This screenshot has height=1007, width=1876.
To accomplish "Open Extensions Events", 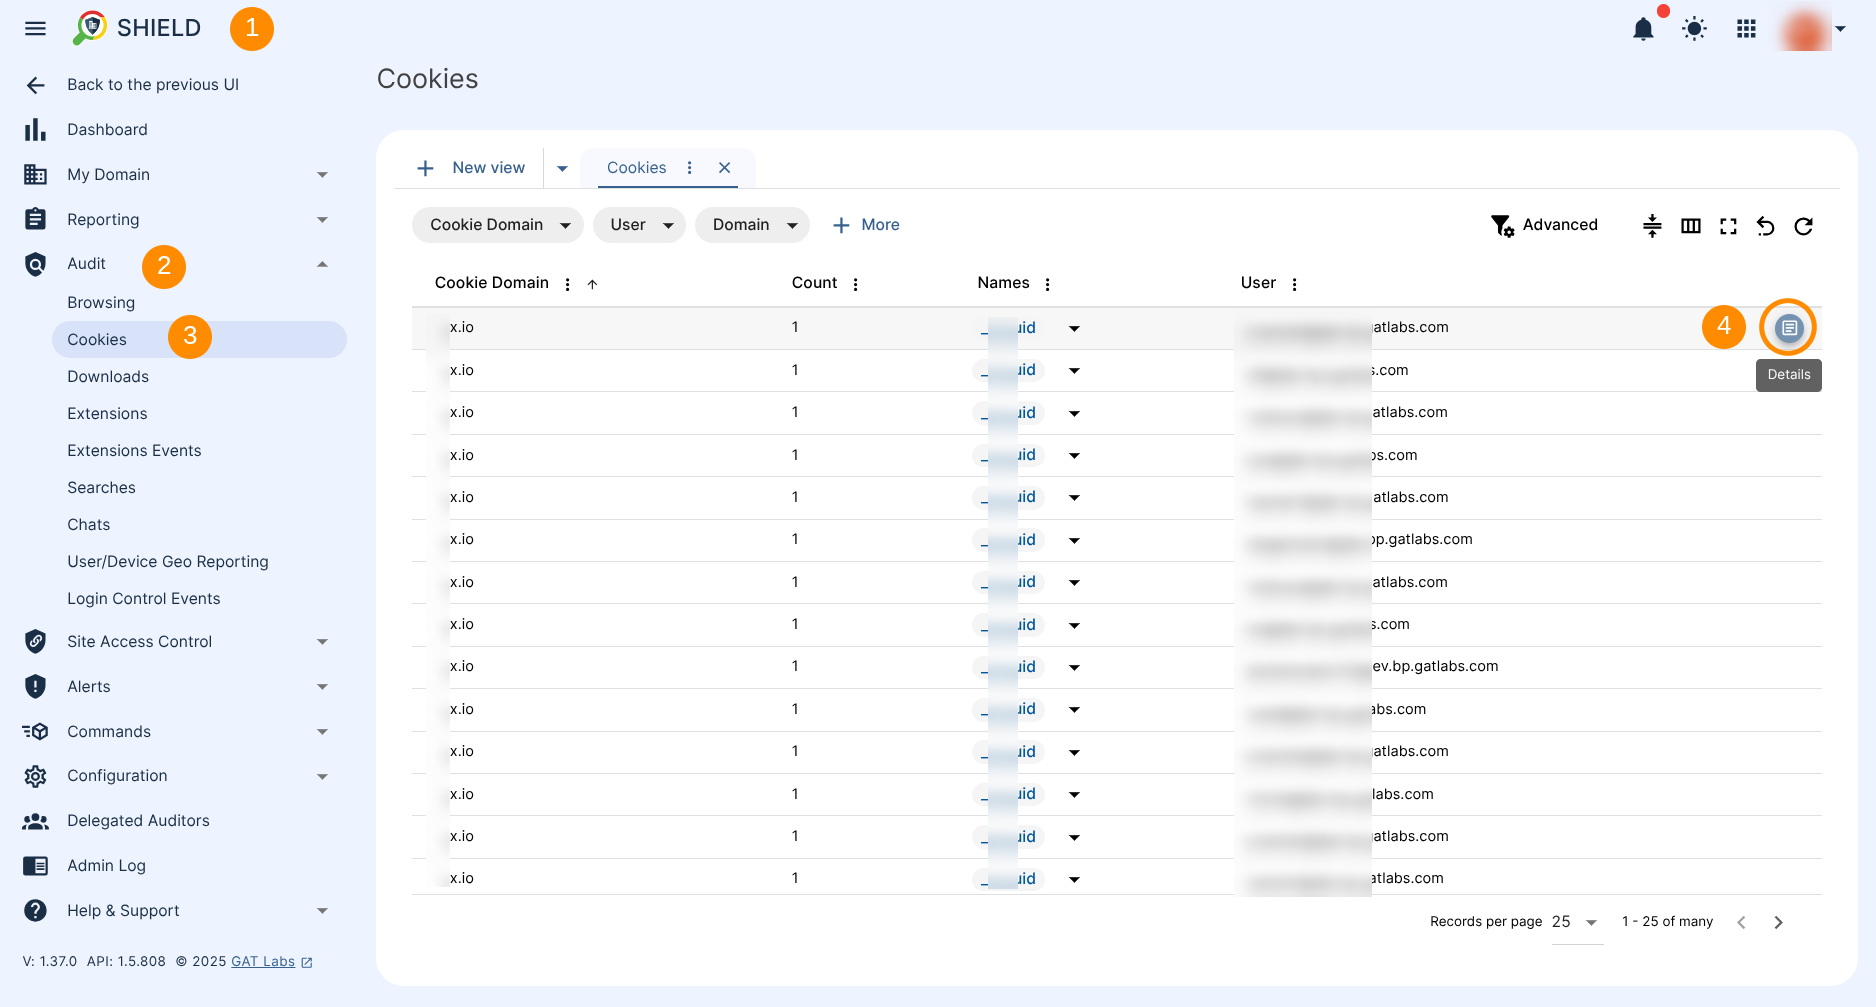I will 134,451.
